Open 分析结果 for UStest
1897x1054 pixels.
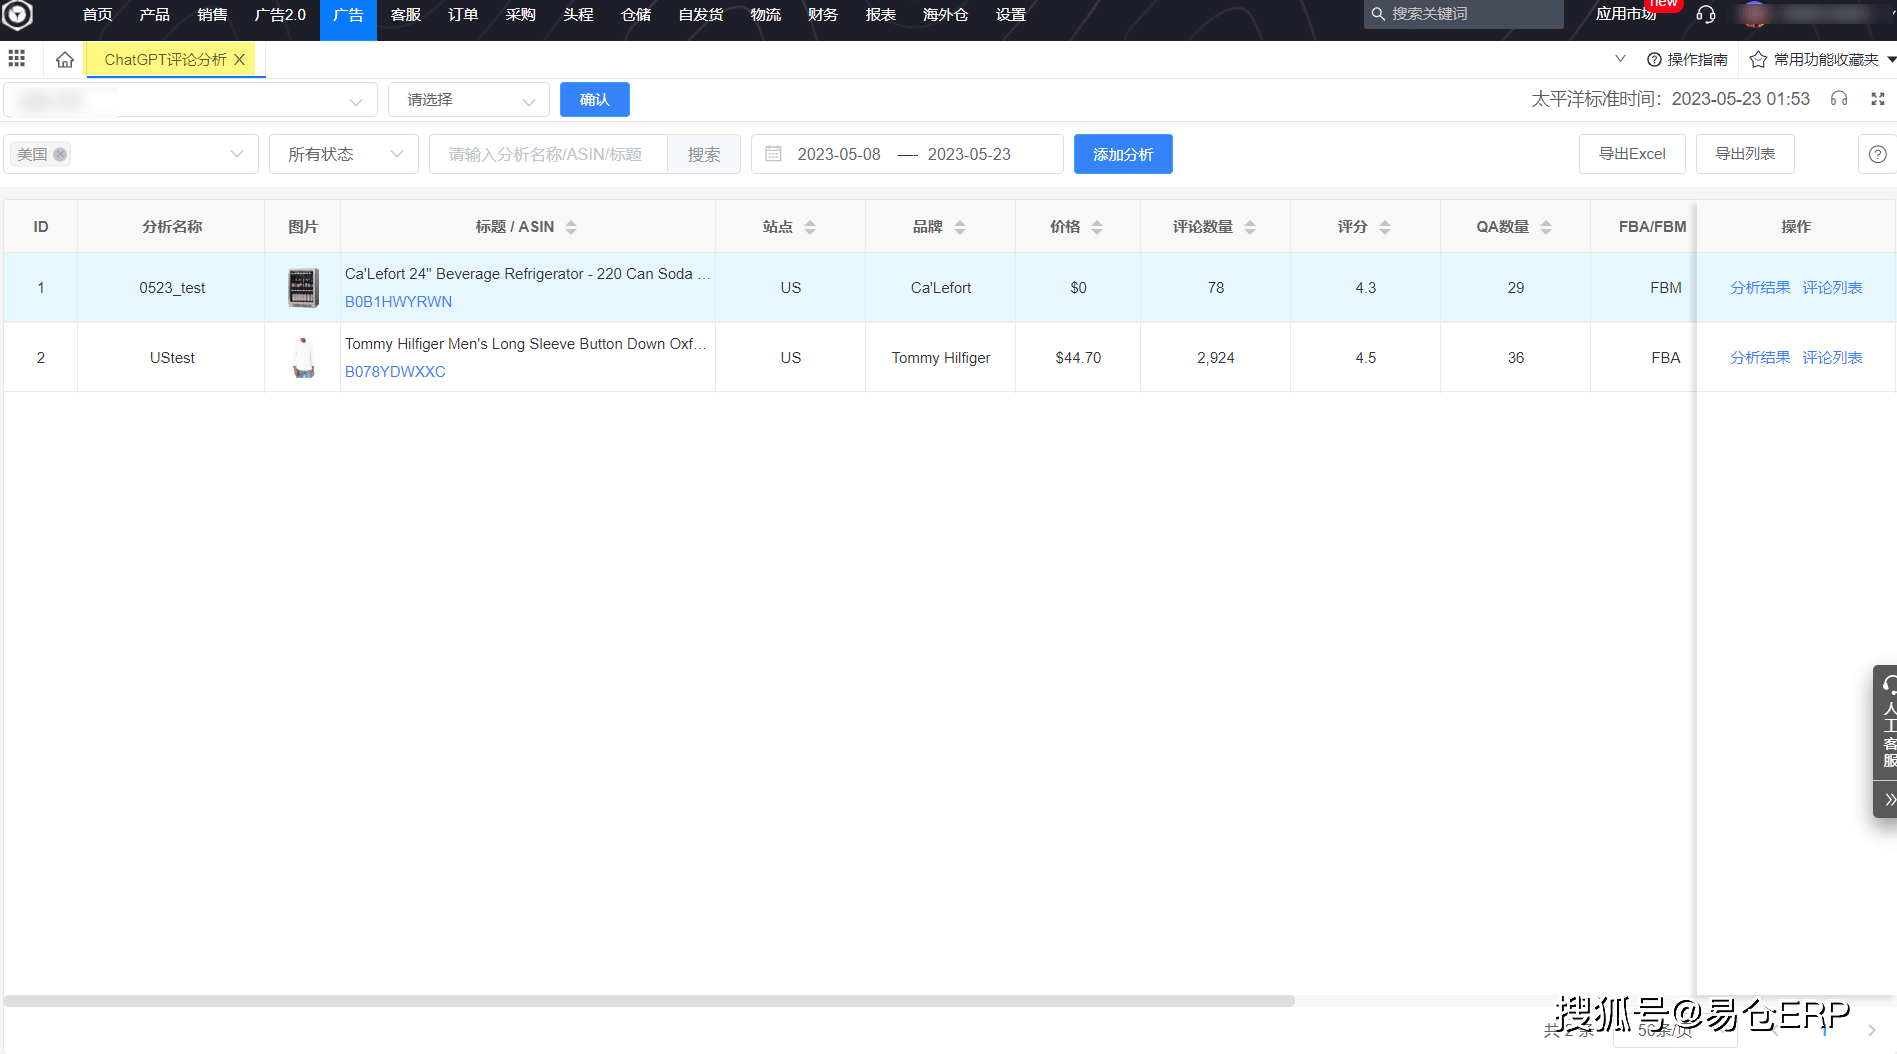(1760, 358)
